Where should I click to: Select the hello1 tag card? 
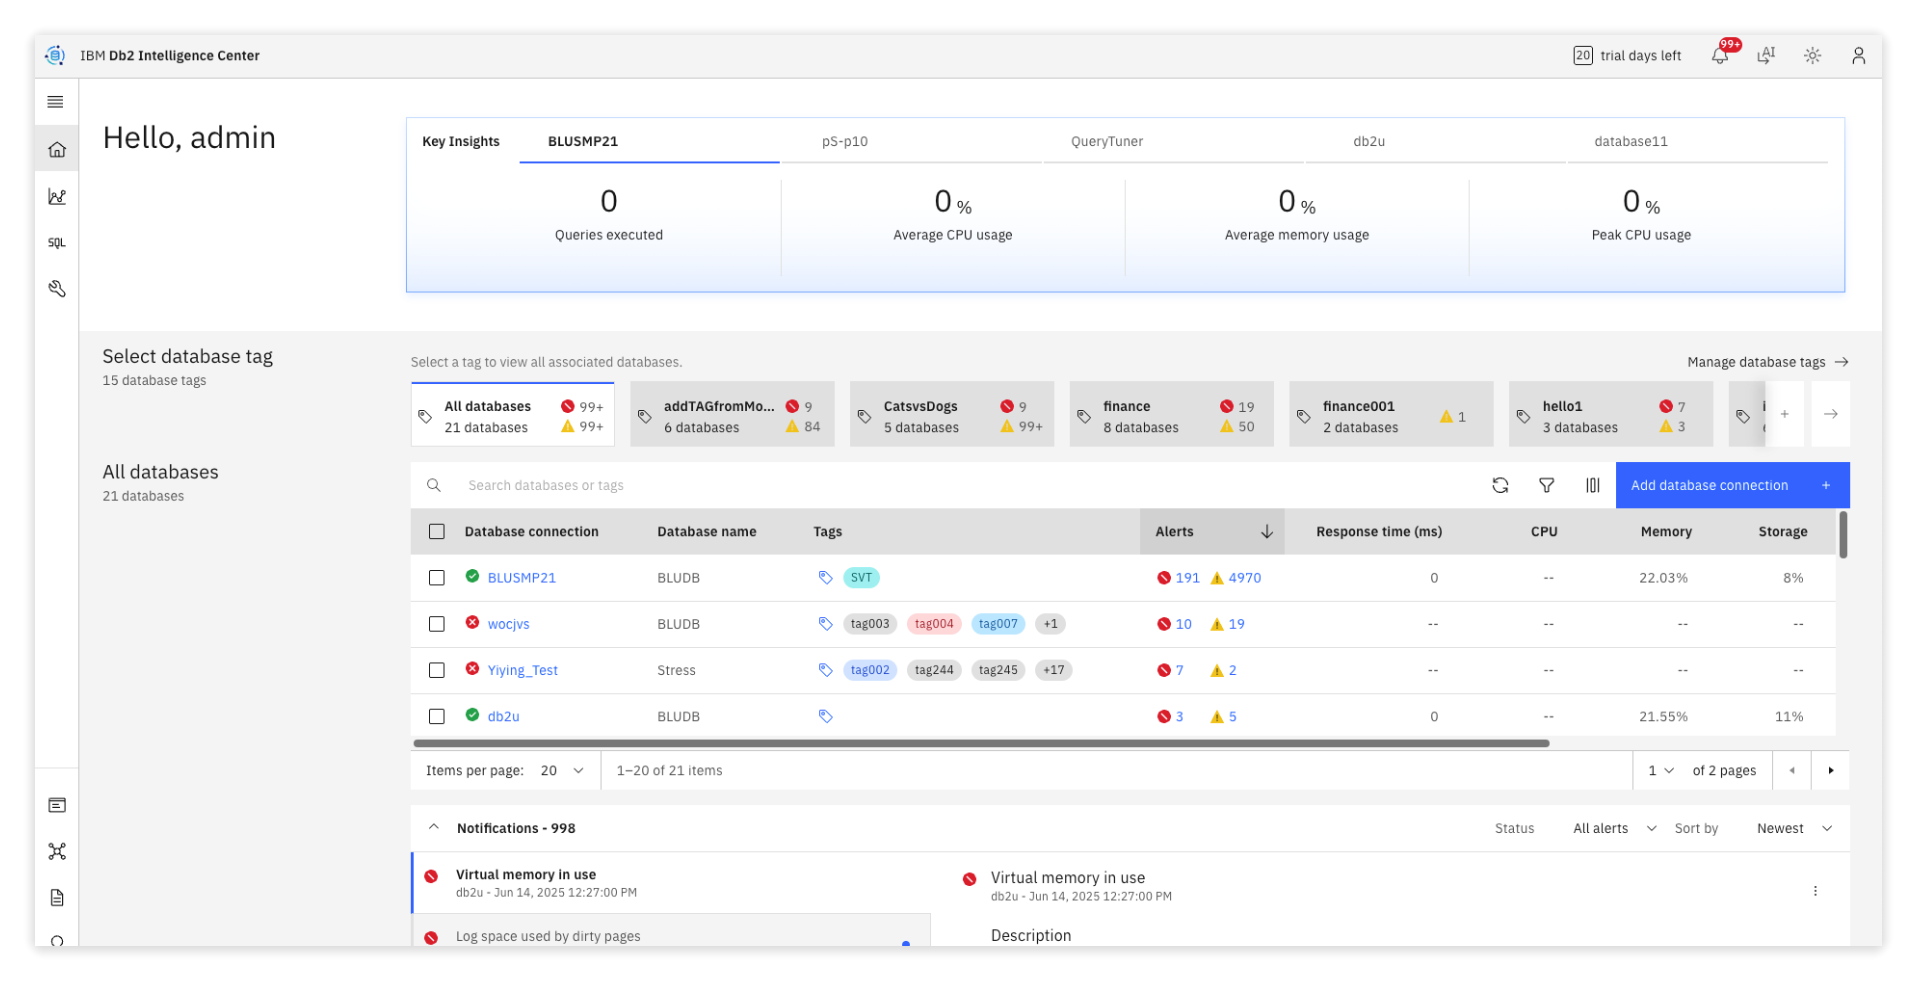[1610, 414]
